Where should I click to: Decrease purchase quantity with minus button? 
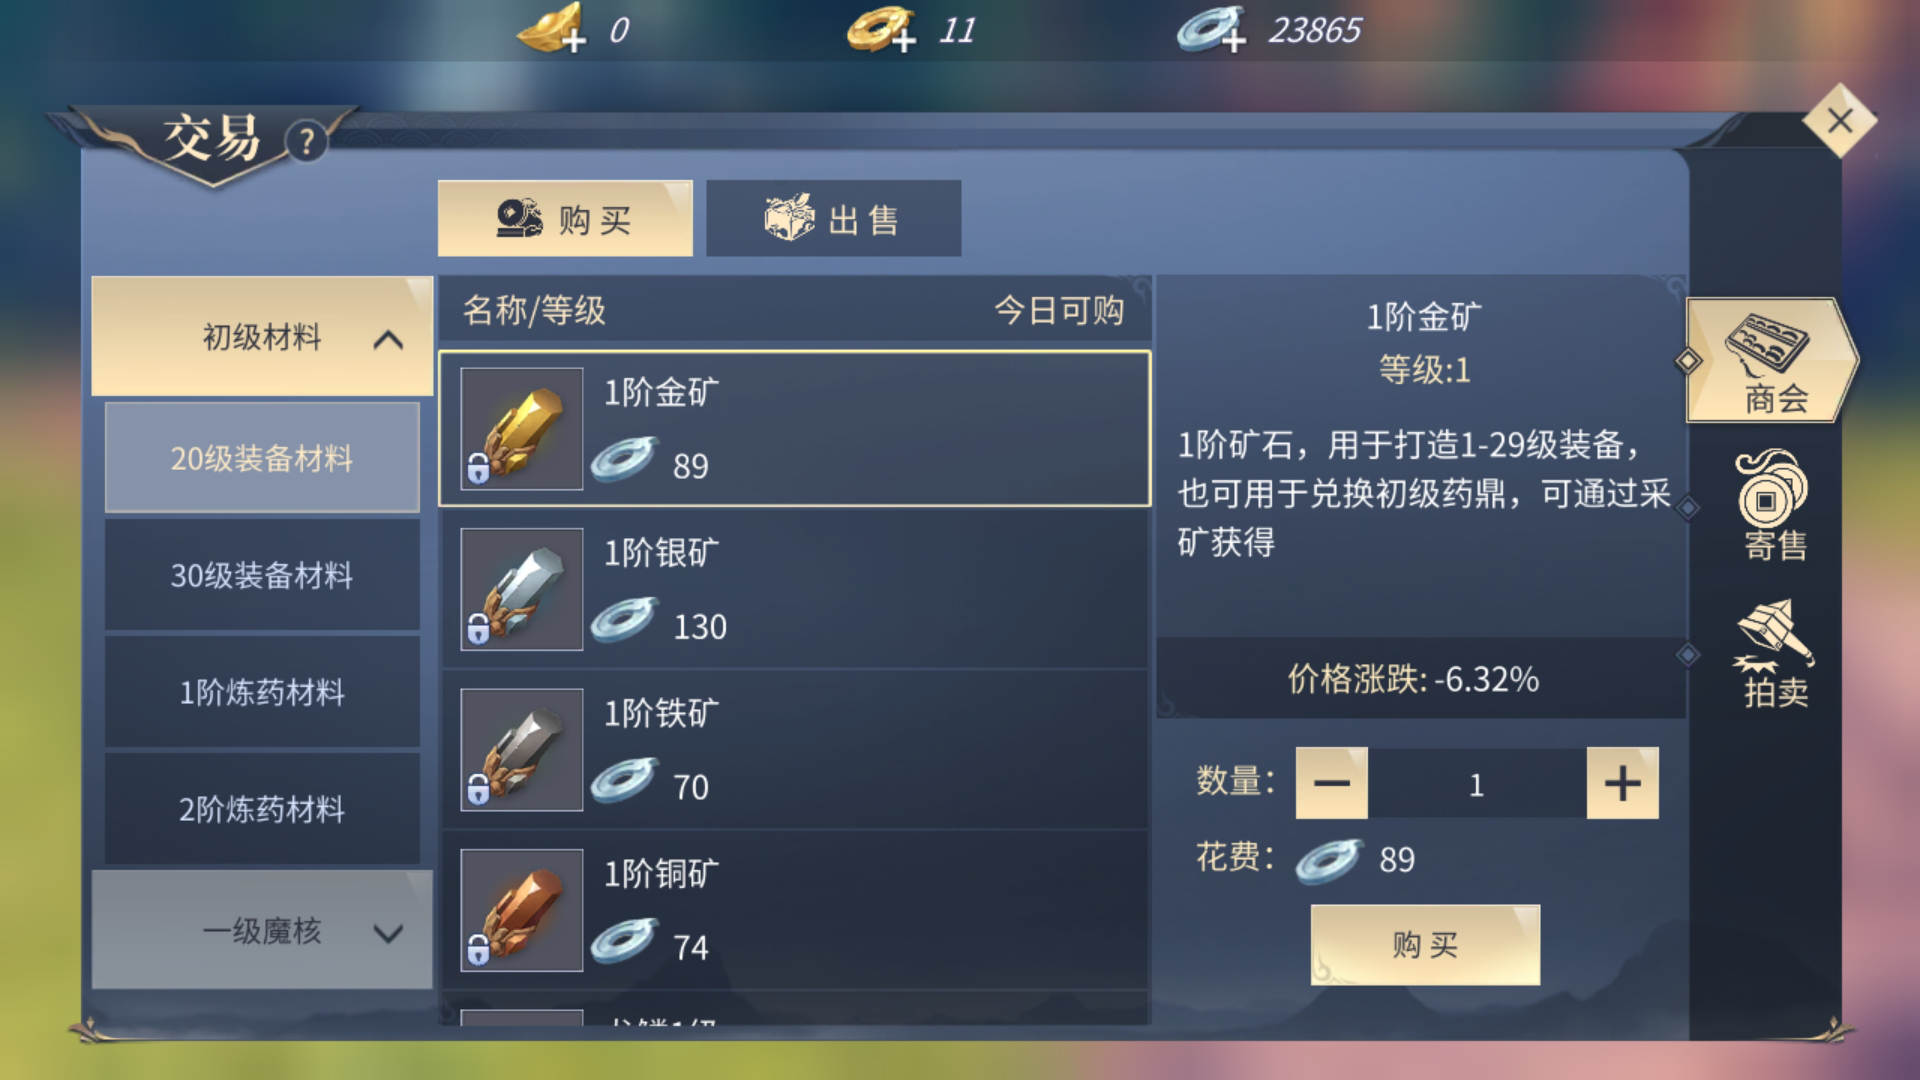[1331, 783]
